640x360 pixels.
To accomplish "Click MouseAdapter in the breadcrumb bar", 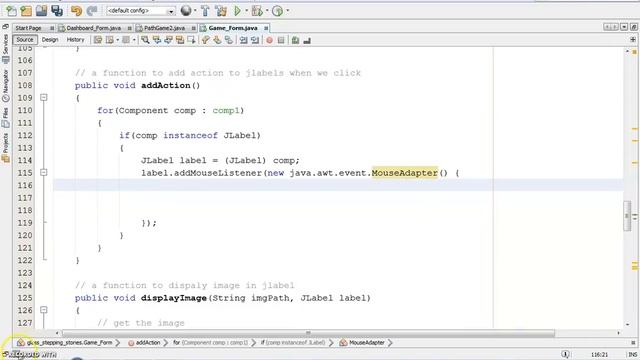I will [362, 343].
